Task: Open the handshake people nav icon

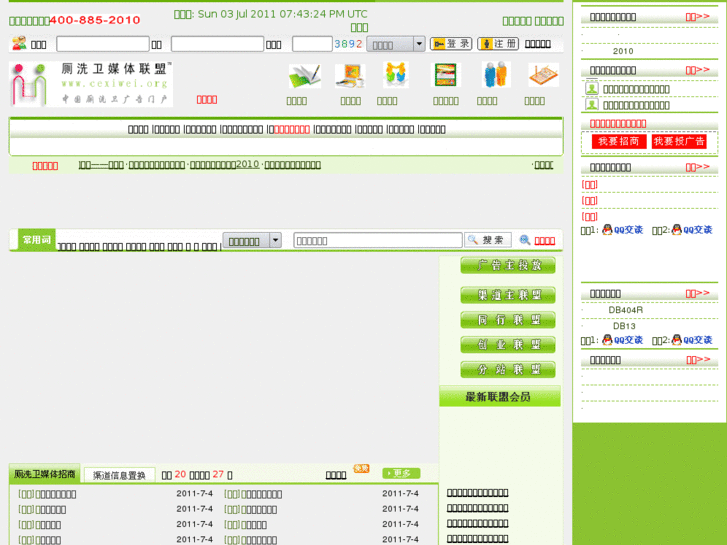Action: (395, 75)
